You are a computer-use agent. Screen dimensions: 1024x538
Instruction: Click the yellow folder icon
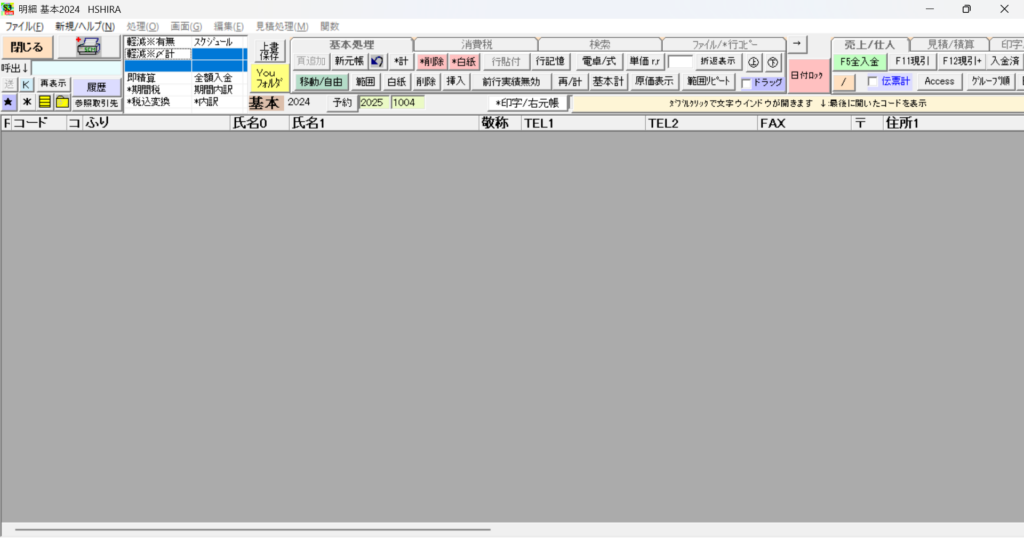62,102
